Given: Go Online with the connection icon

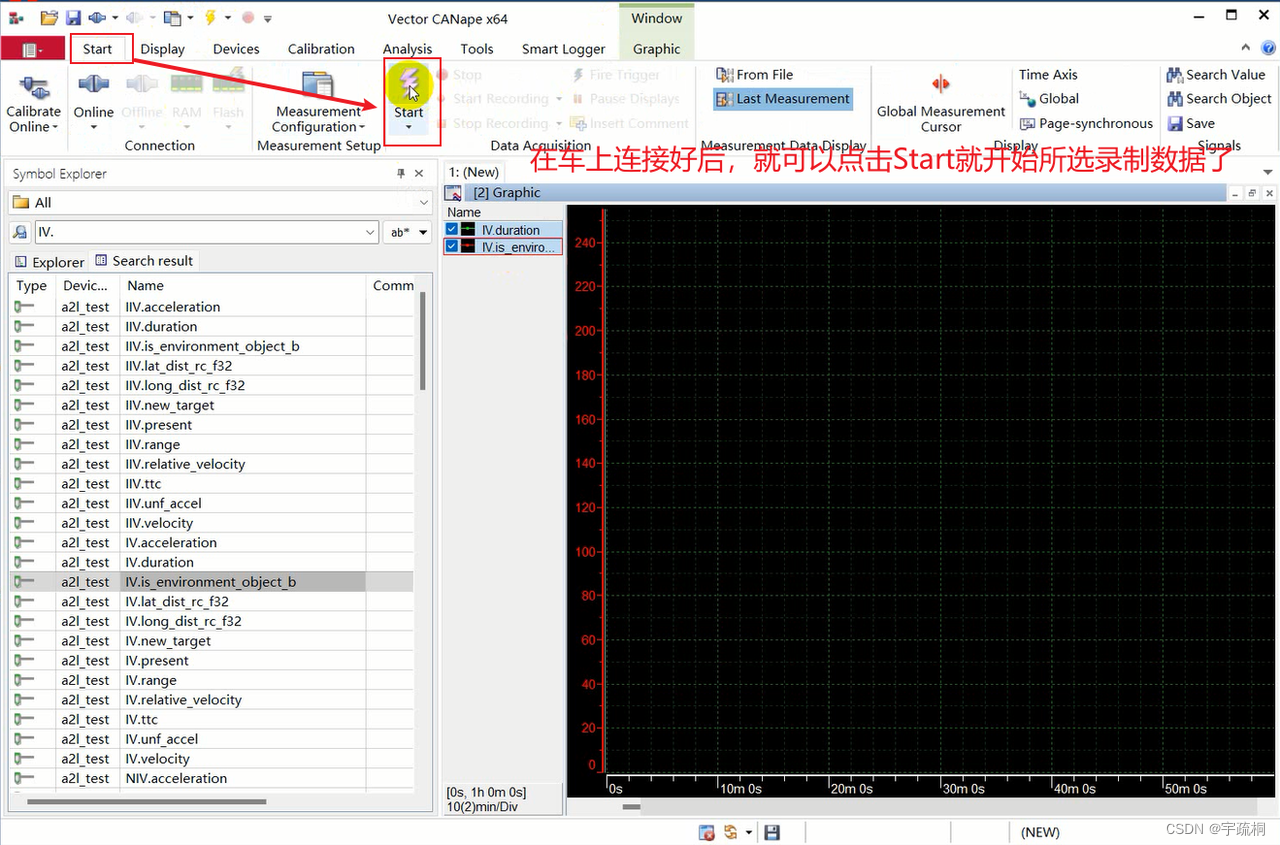Looking at the screenshot, I should click(x=93, y=86).
